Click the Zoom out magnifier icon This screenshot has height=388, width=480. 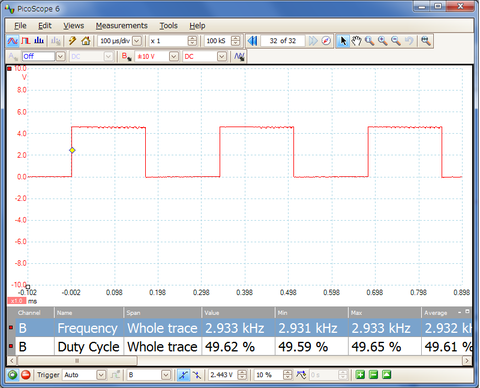396,41
